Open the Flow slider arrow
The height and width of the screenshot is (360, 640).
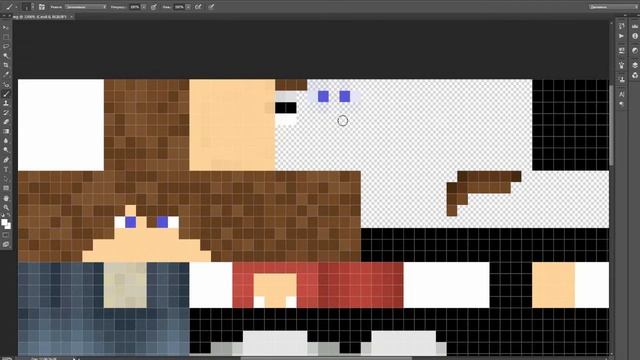tap(188, 7)
